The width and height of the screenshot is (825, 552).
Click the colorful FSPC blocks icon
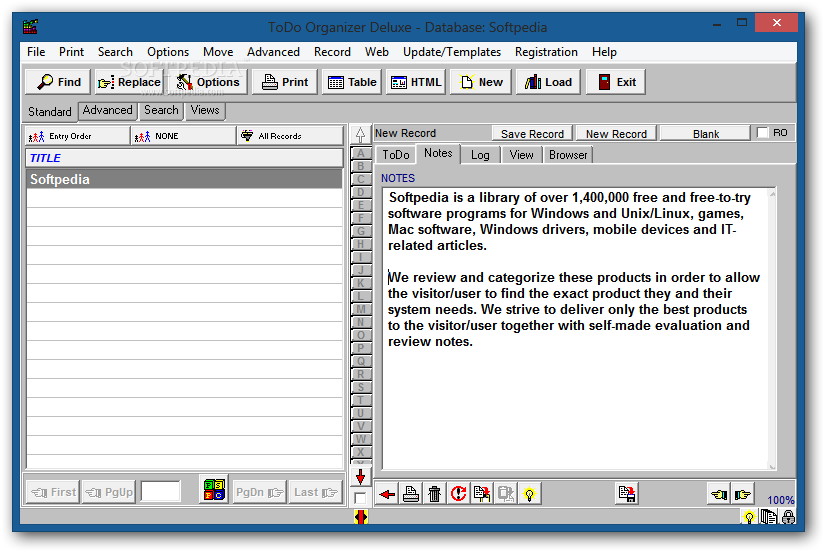click(214, 489)
